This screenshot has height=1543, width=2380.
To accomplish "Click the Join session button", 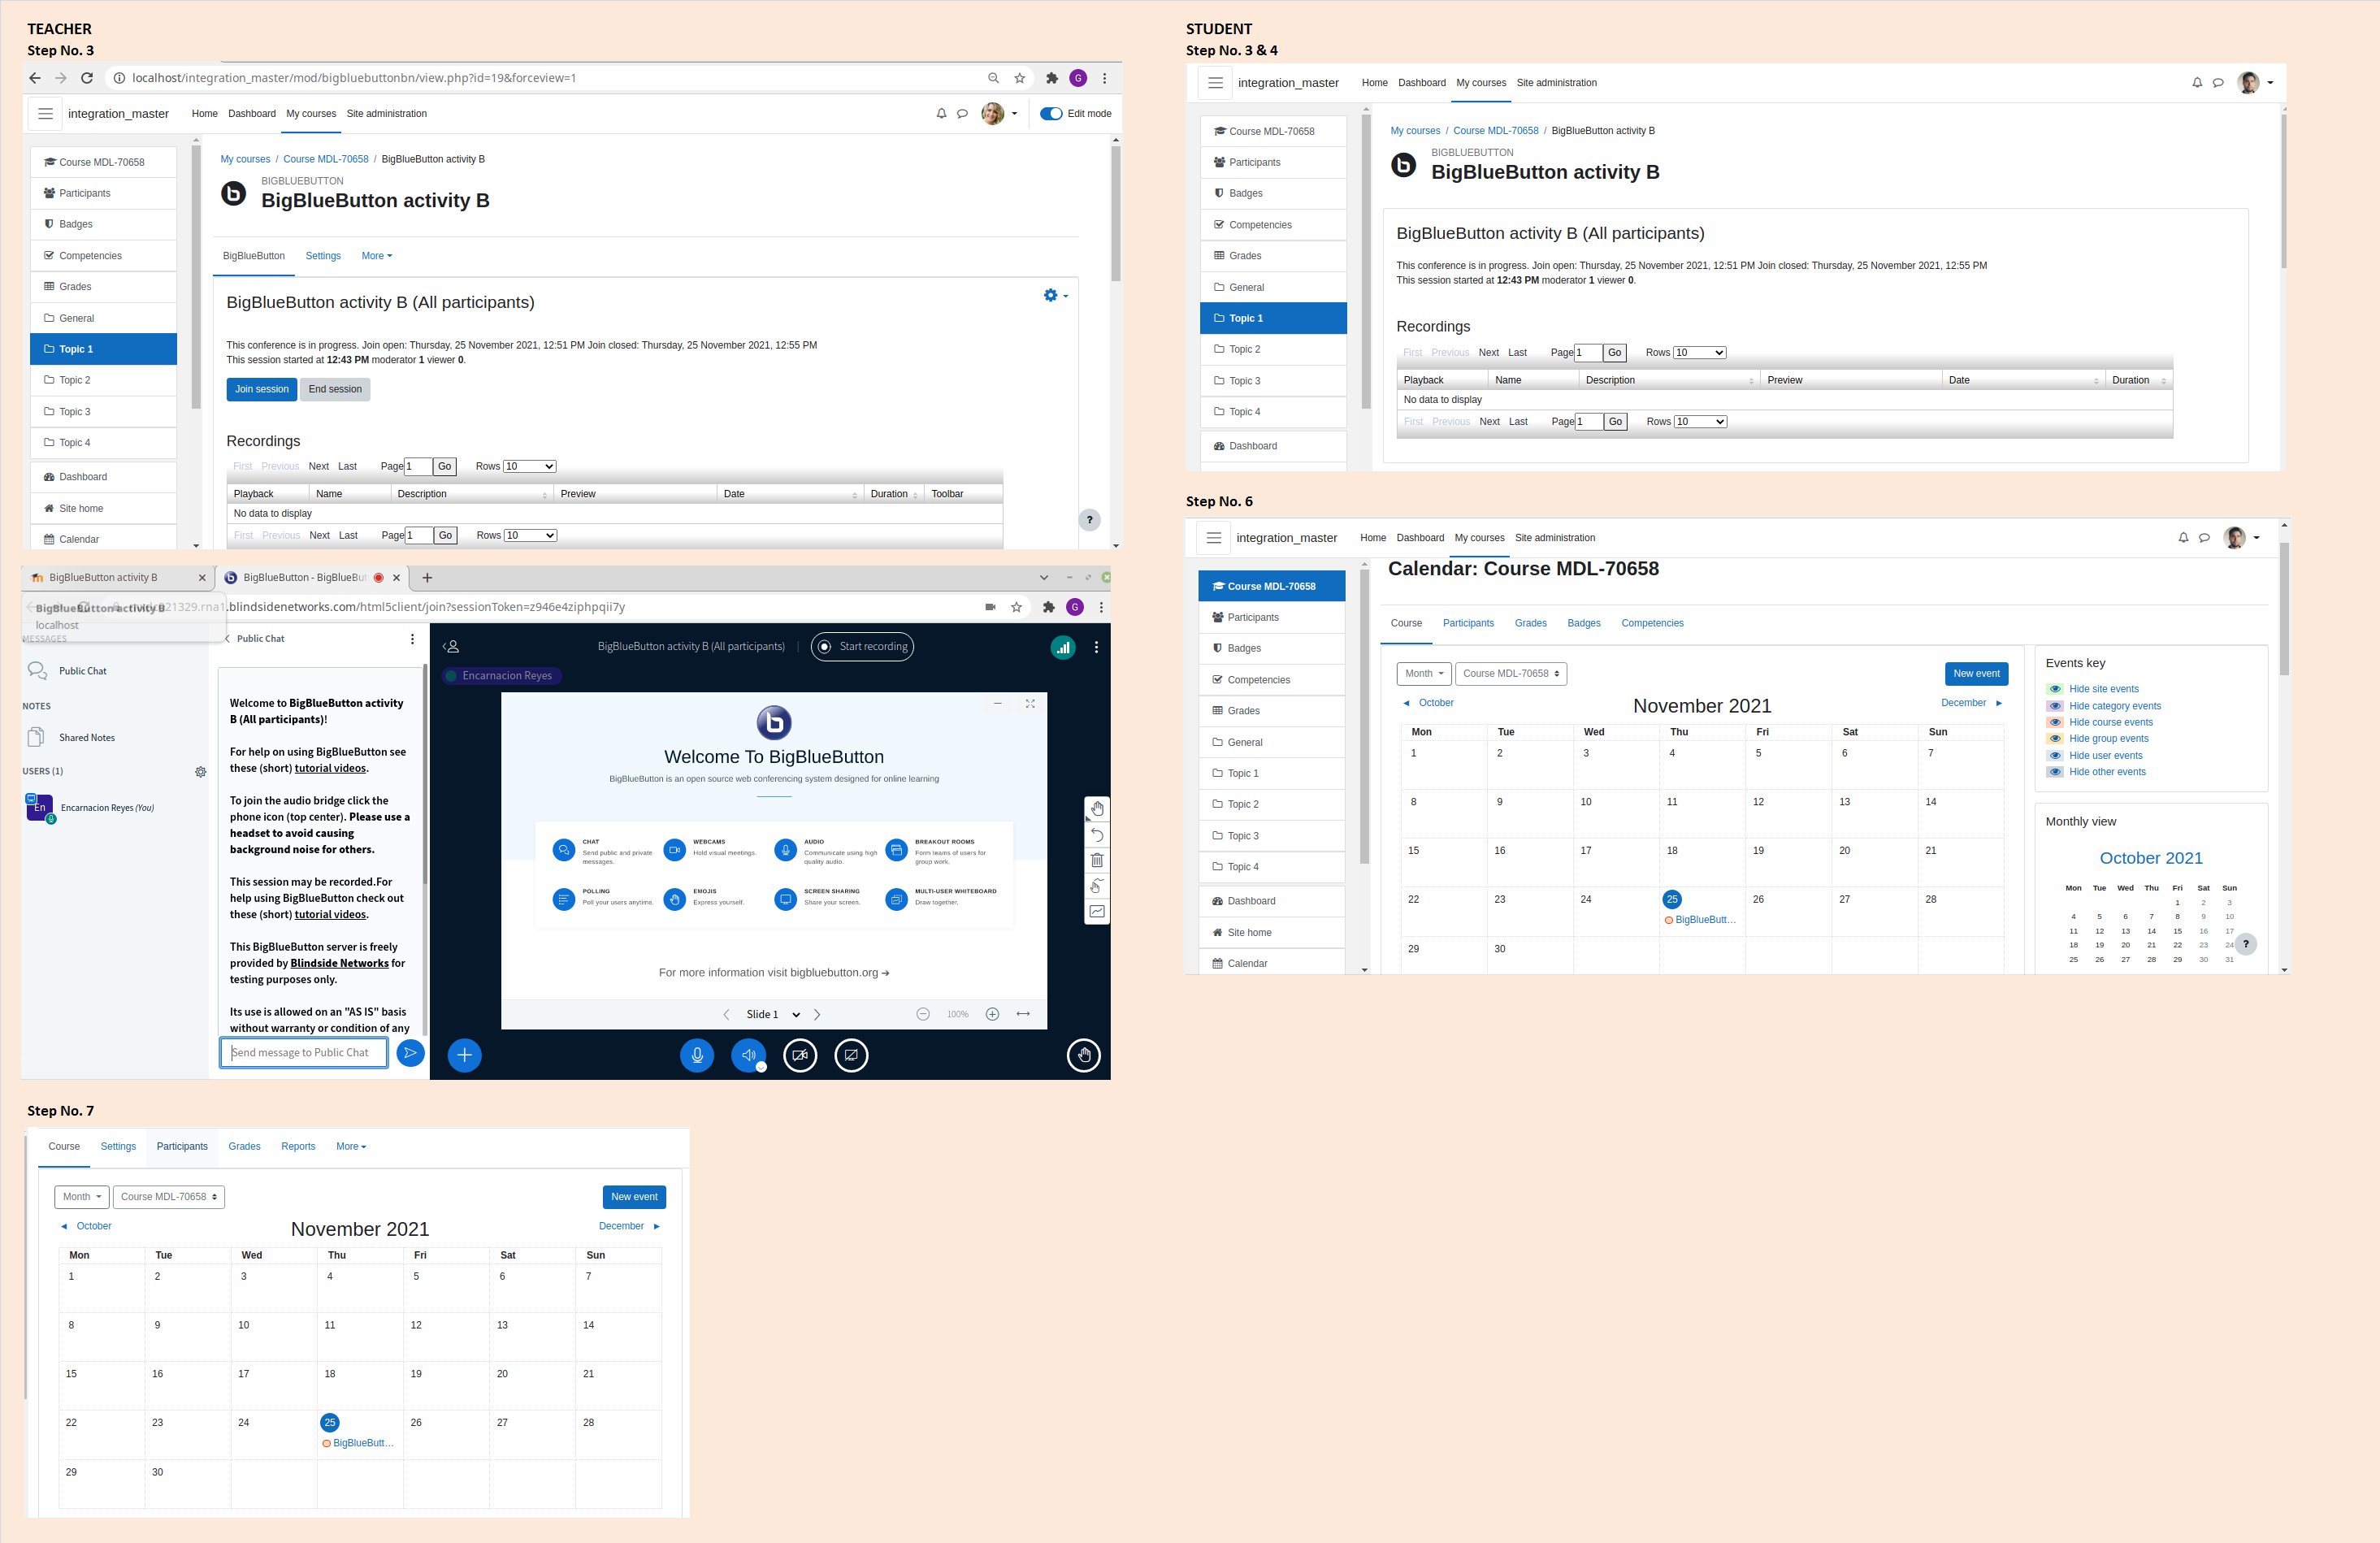I will click(x=262, y=389).
